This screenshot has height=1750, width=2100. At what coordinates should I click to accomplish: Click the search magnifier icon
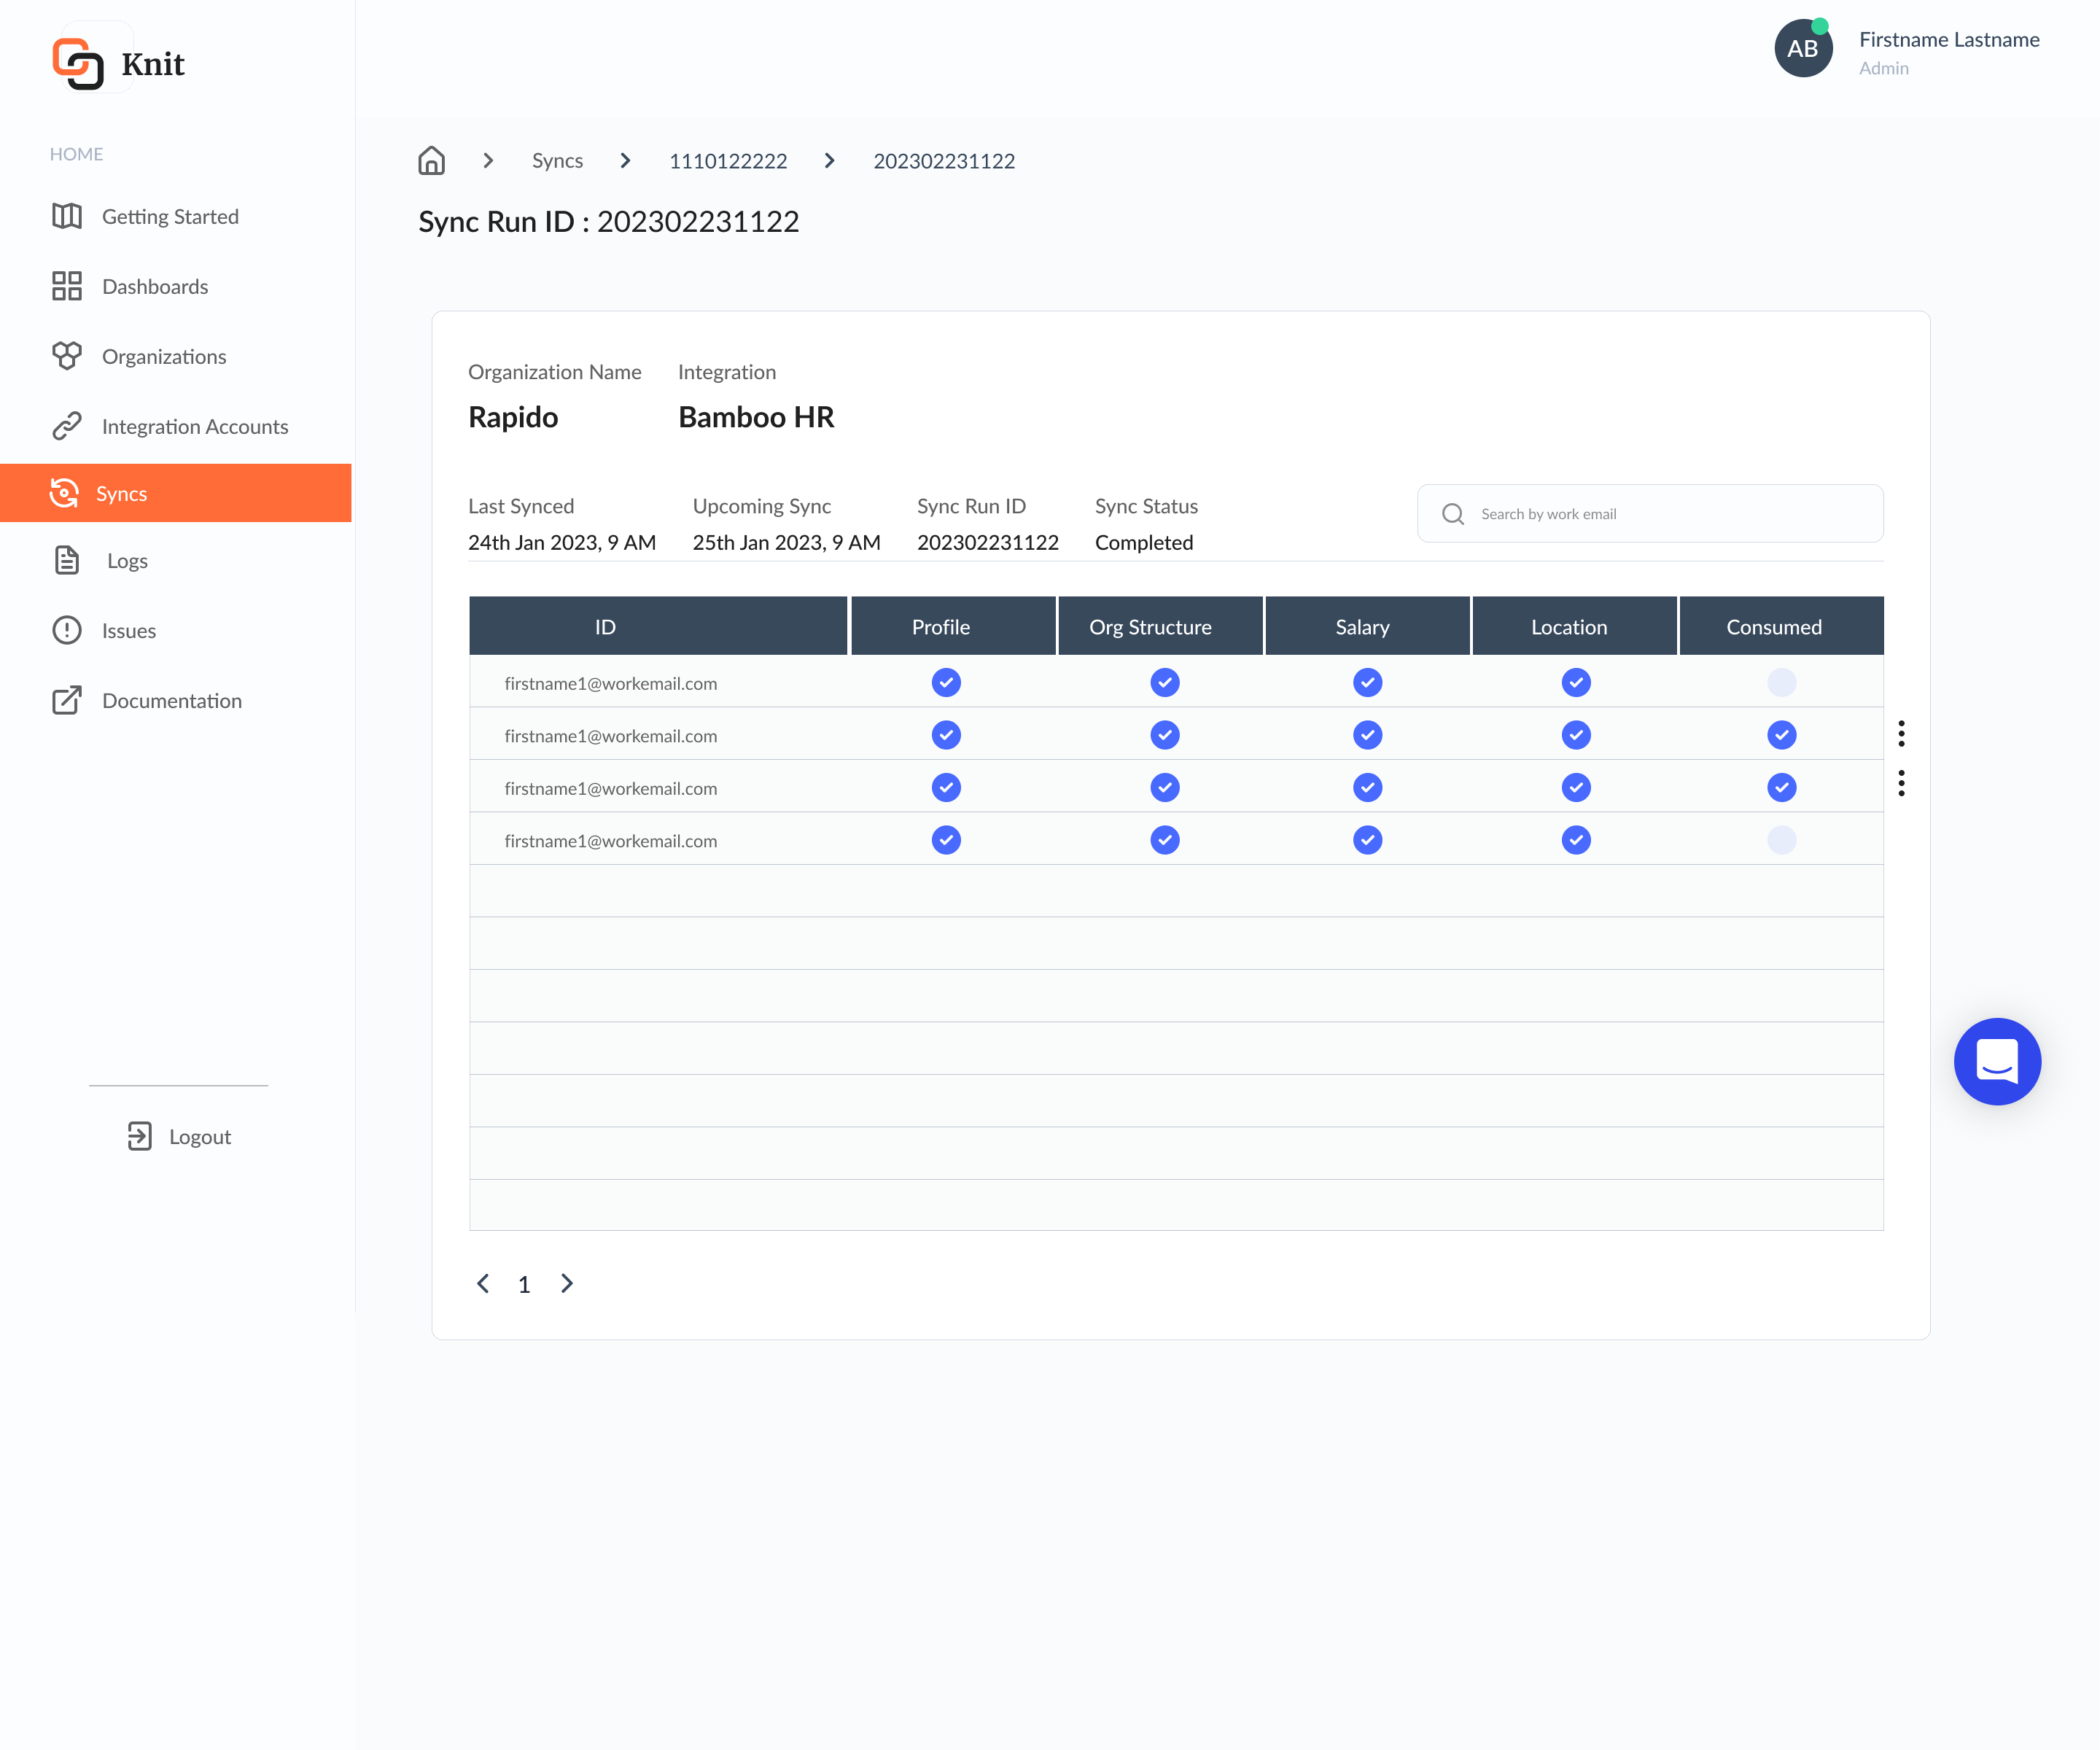coord(1452,514)
